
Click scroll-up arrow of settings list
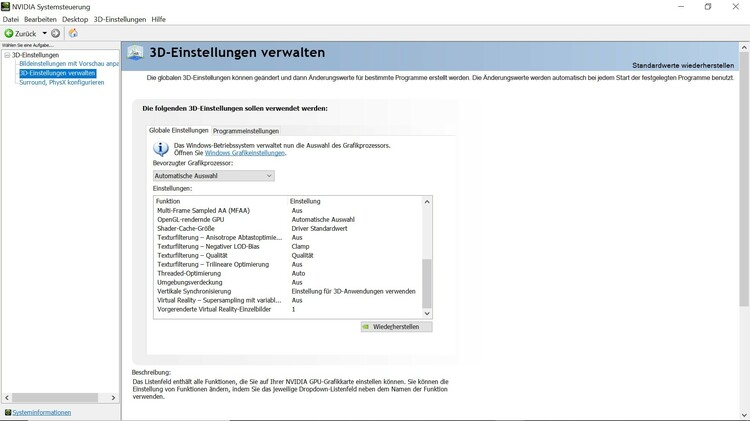pyautogui.click(x=427, y=202)
